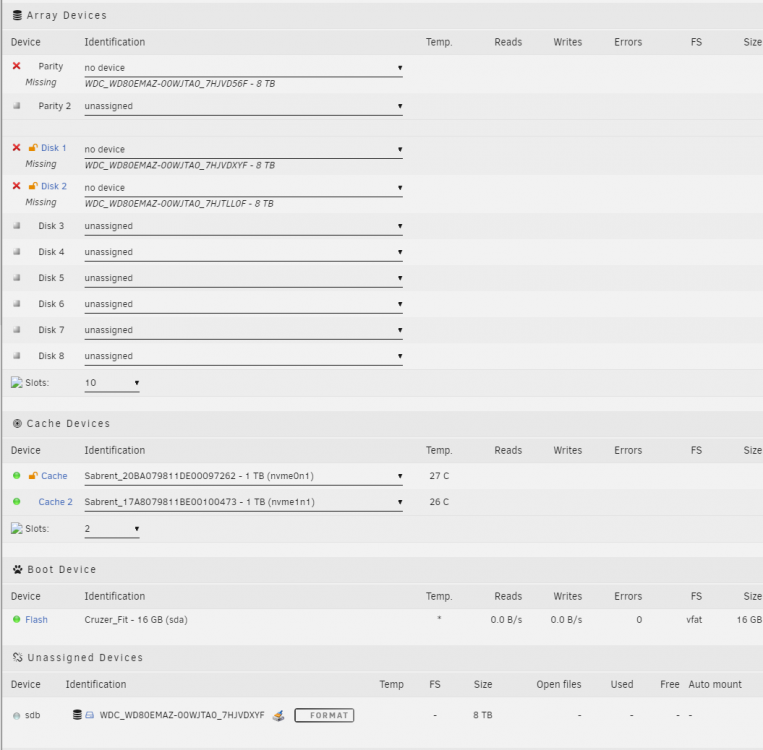Click the disk stack icon in the sdb row
Image resolution: width=763 pixels, height=750 pixels.
click(77, 714)
